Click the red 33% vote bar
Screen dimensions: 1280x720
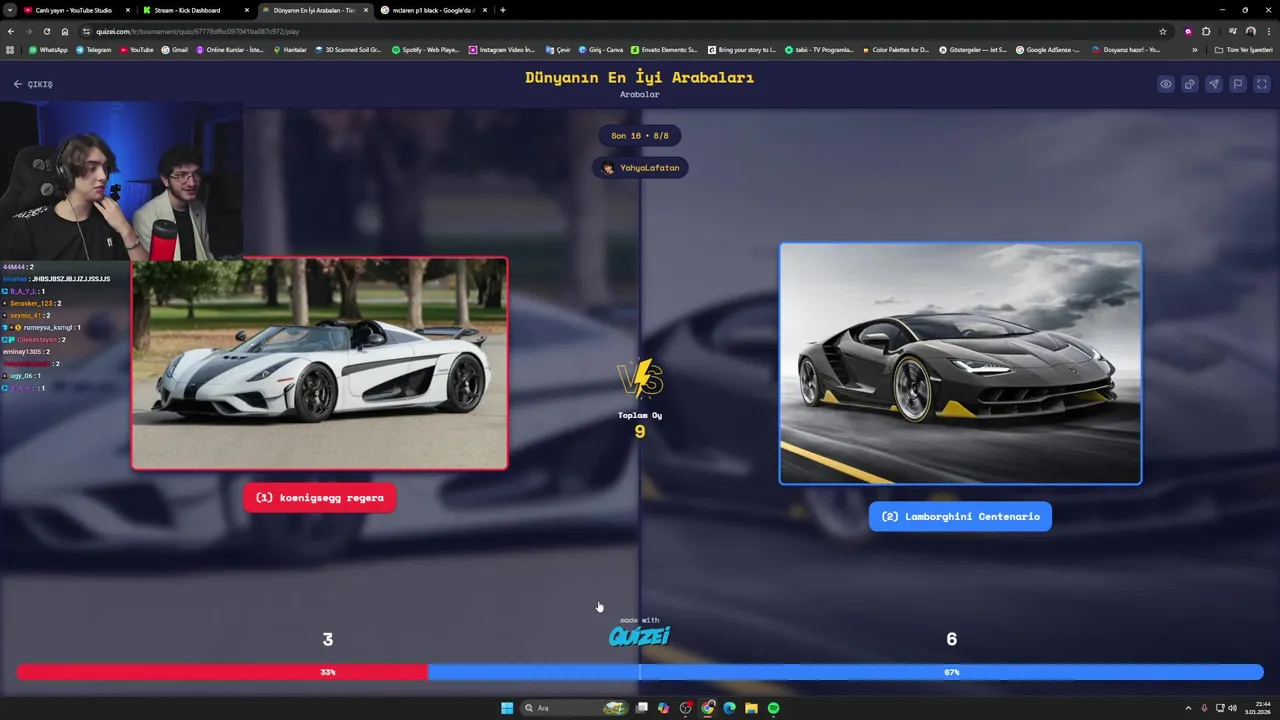click(222, 672)
